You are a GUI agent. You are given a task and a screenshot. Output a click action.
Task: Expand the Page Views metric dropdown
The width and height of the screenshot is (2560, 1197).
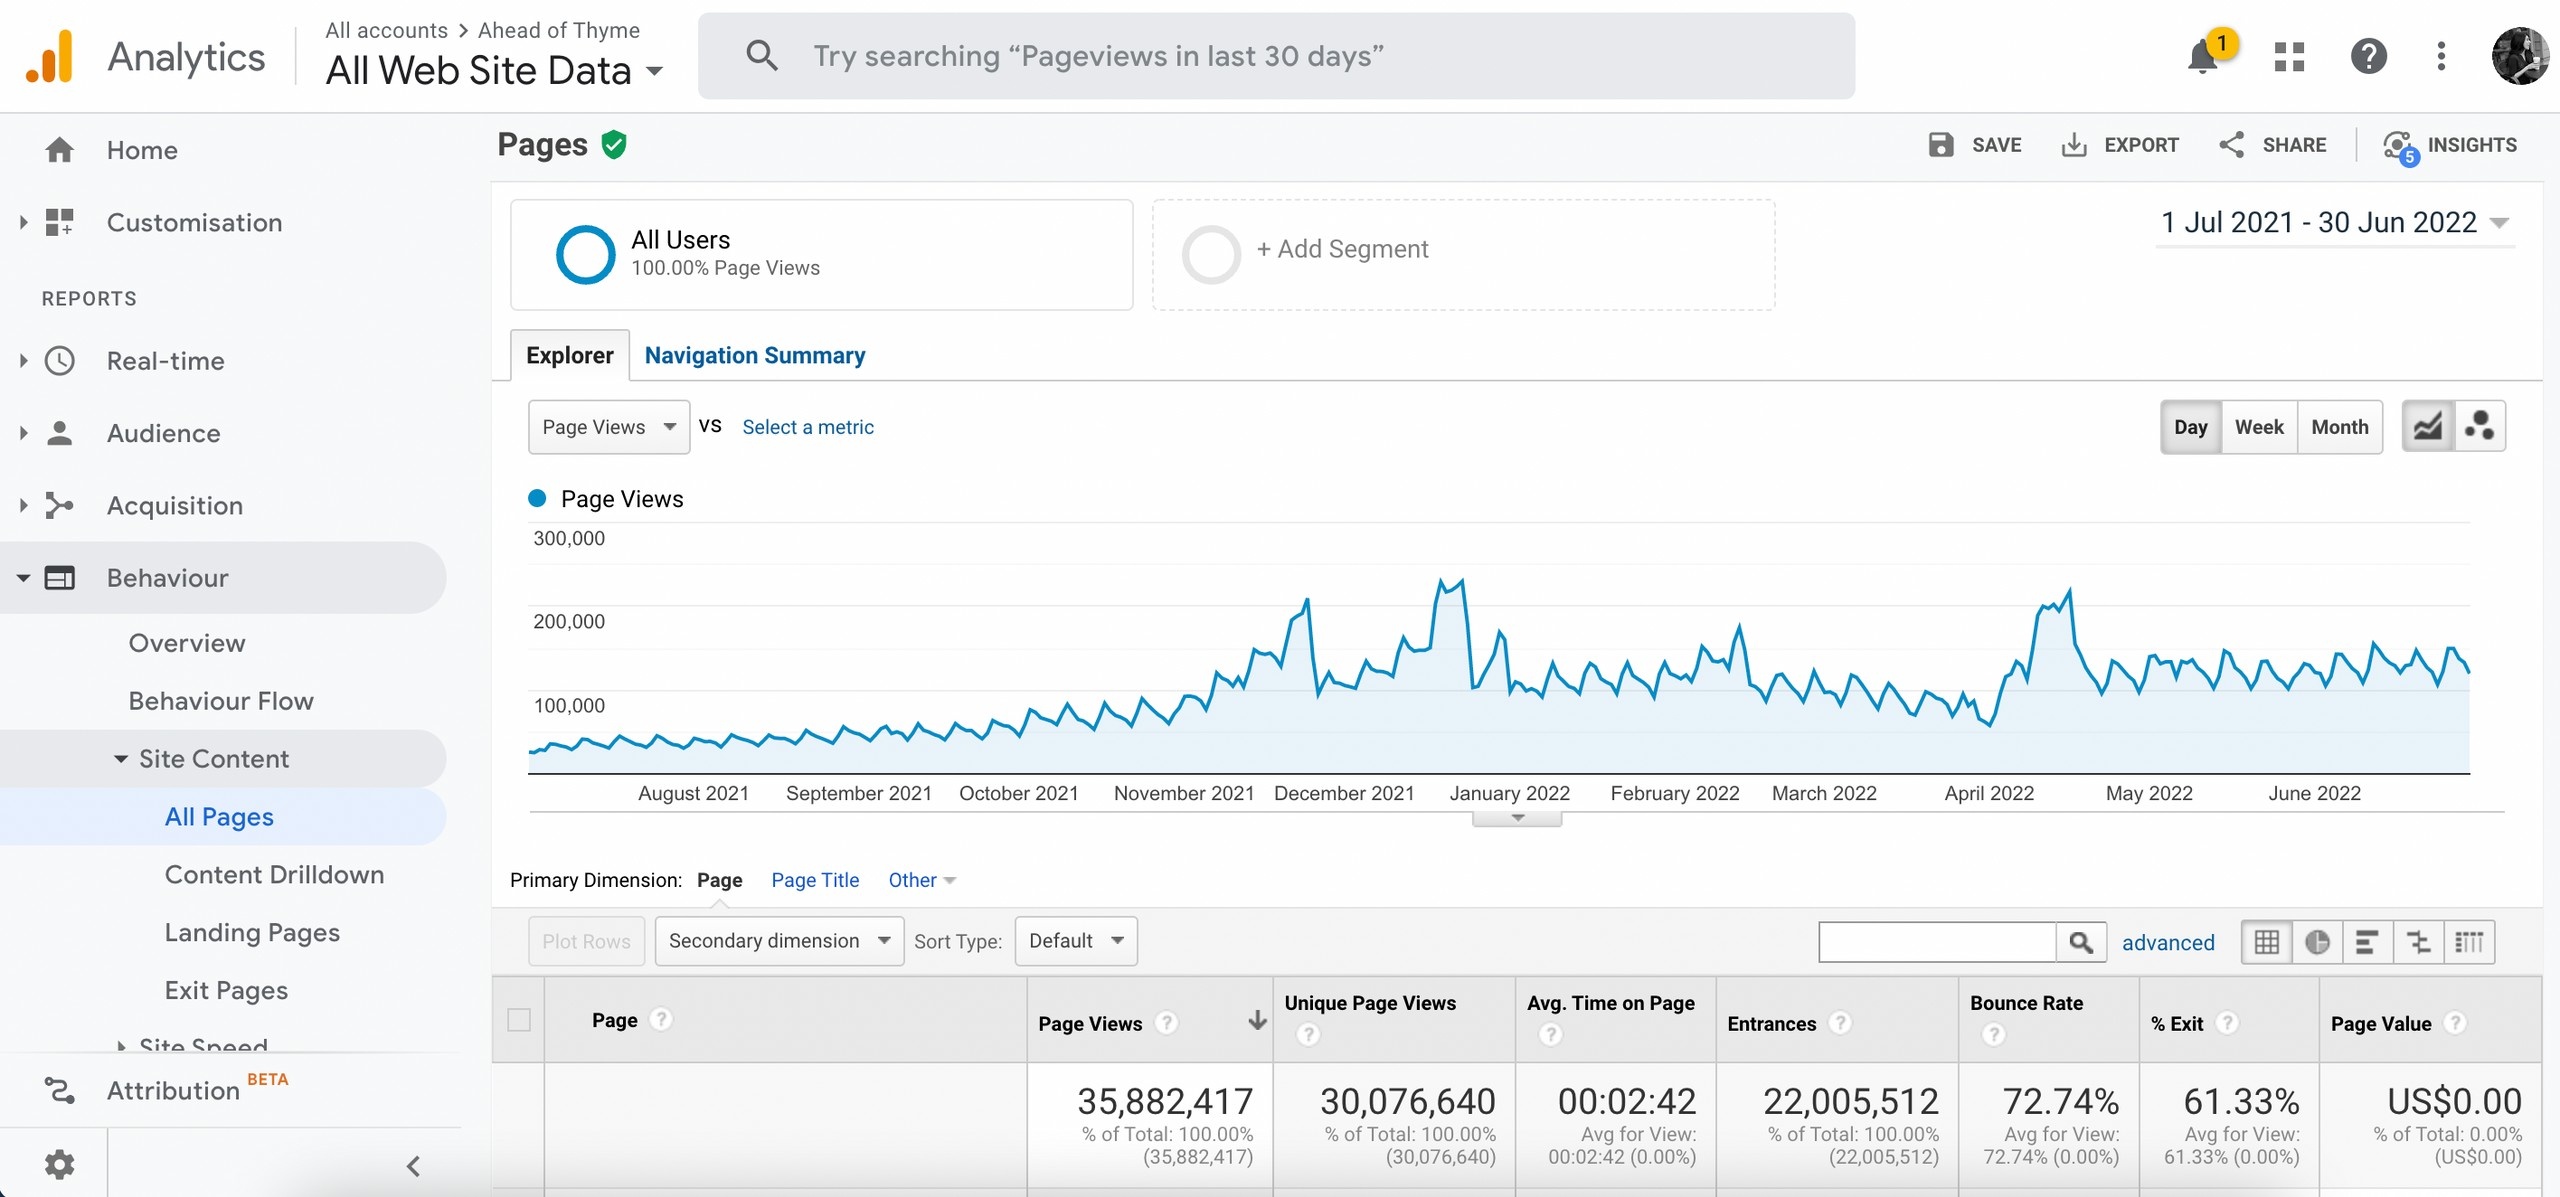click(x=608, y=427)
